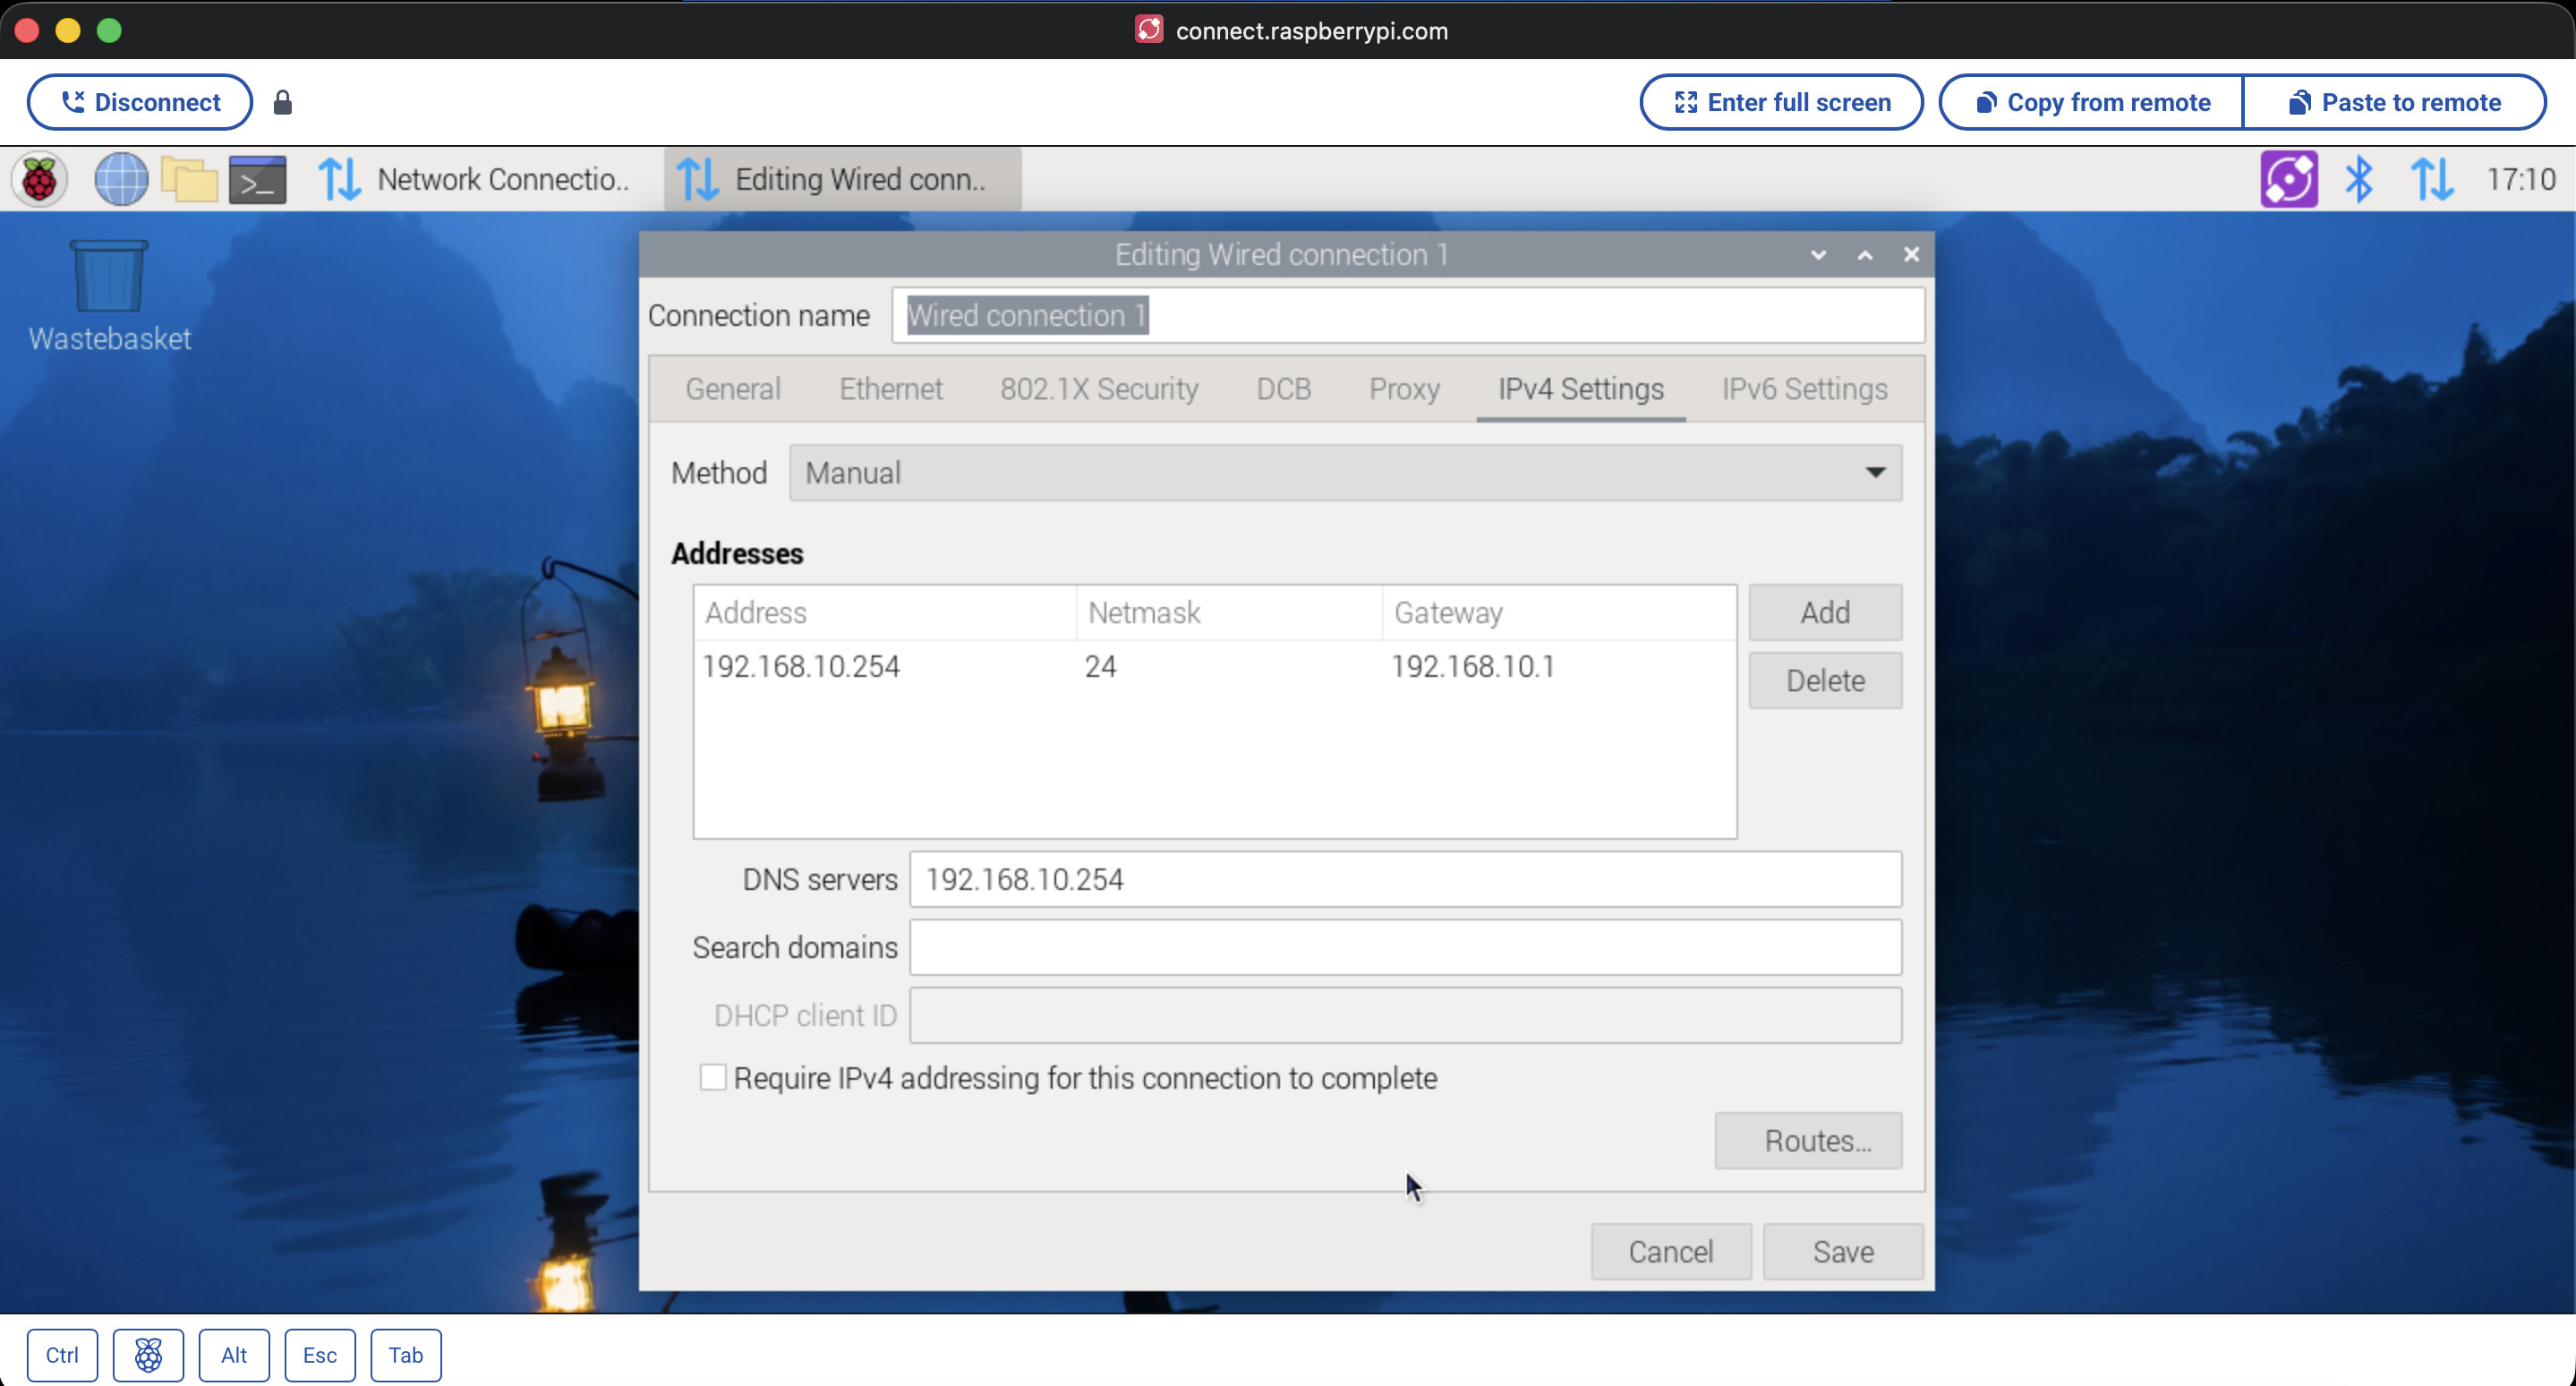This screenshot has width=2576, height=1386.
Task: Switch to the Ethernet tab
Action: coord(890,389)
